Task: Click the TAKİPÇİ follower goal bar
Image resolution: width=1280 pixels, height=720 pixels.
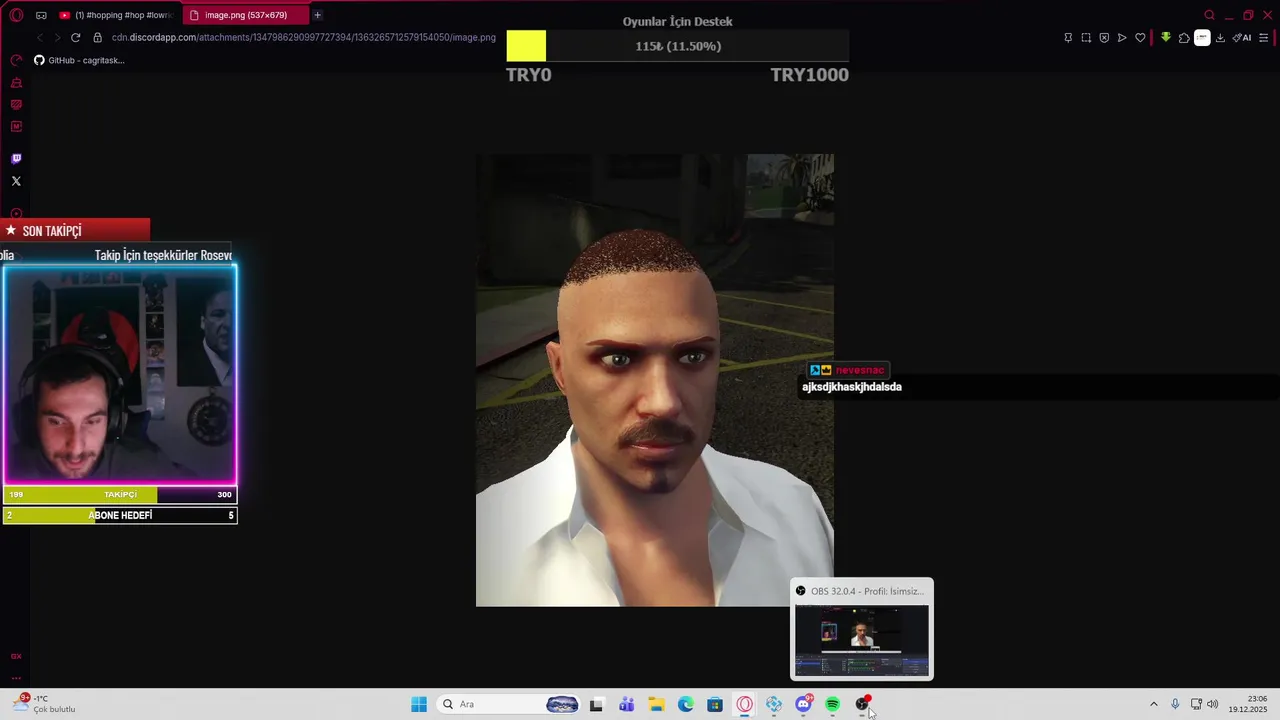Action: (120, 494)
